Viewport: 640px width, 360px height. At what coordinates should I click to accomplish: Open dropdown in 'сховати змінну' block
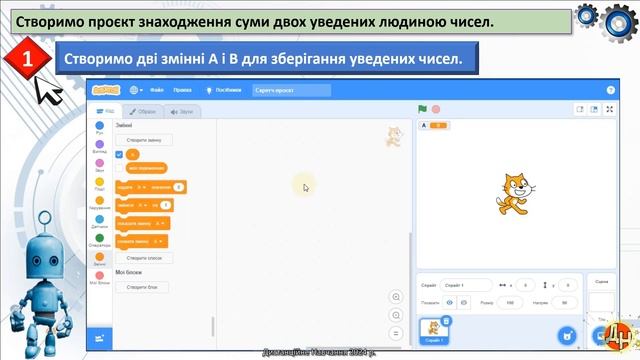[x=158, y=242]
